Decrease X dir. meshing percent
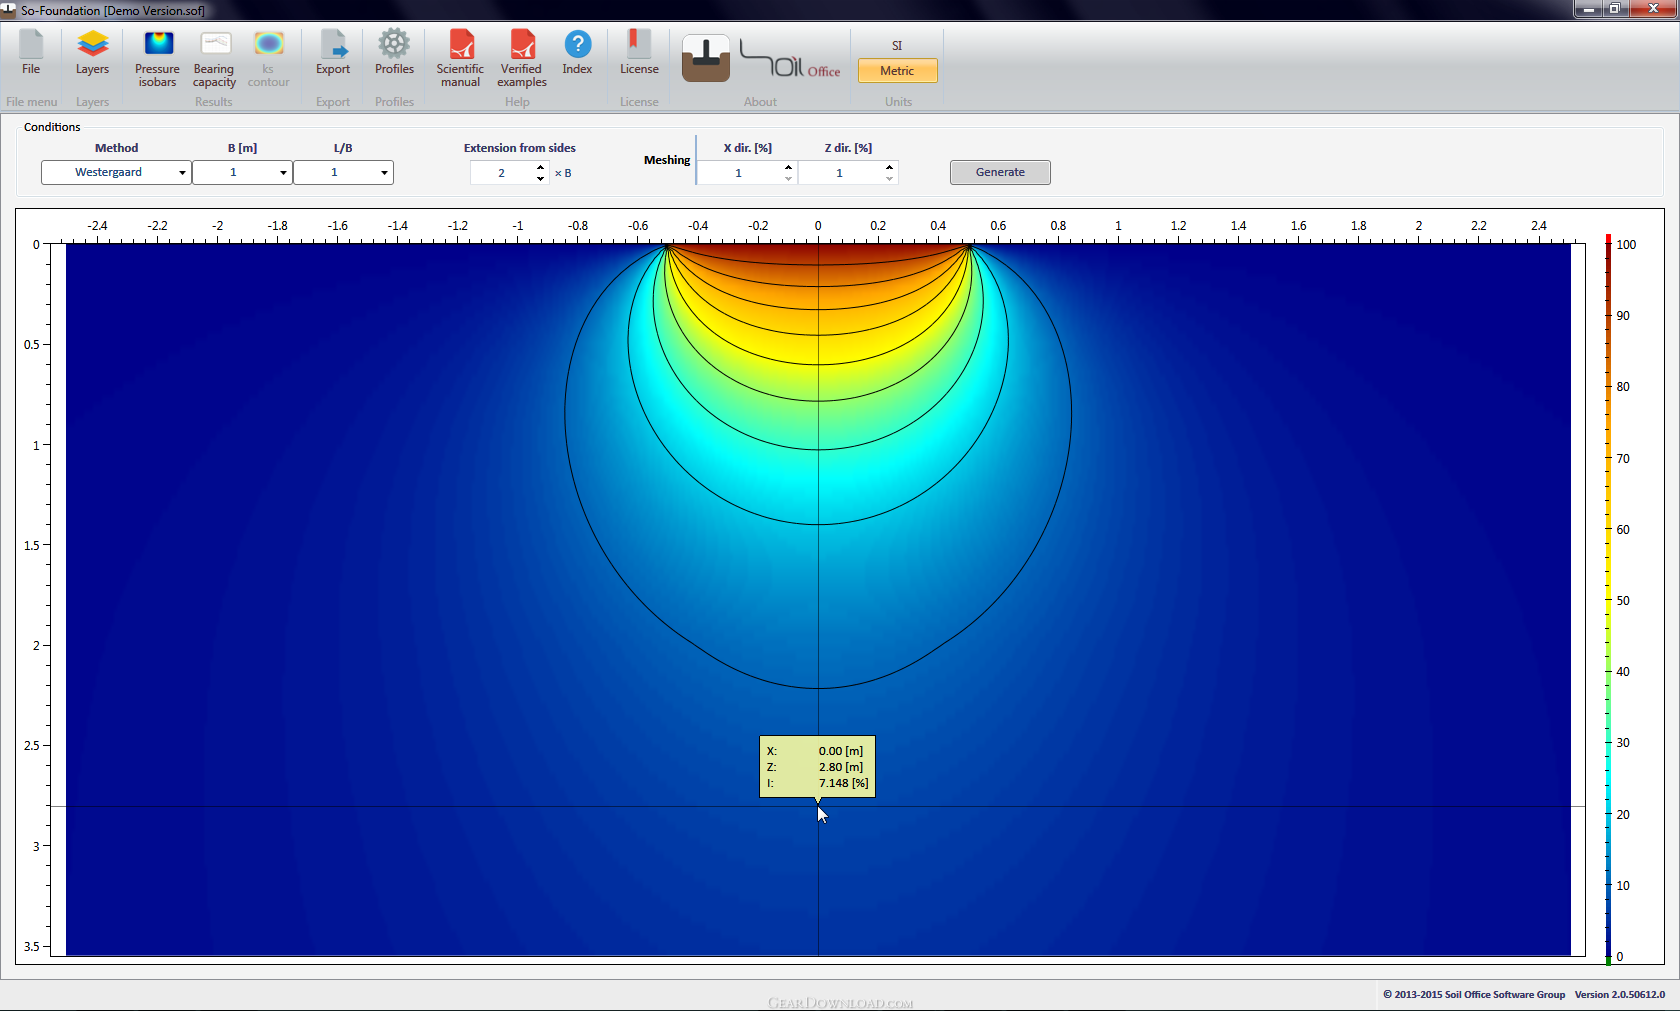 [789, 178]
